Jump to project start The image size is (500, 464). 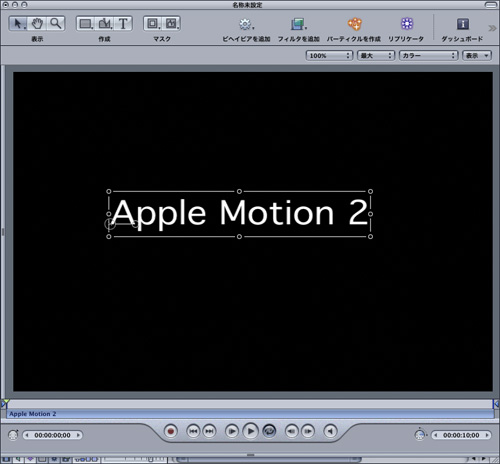coord(193,431)
